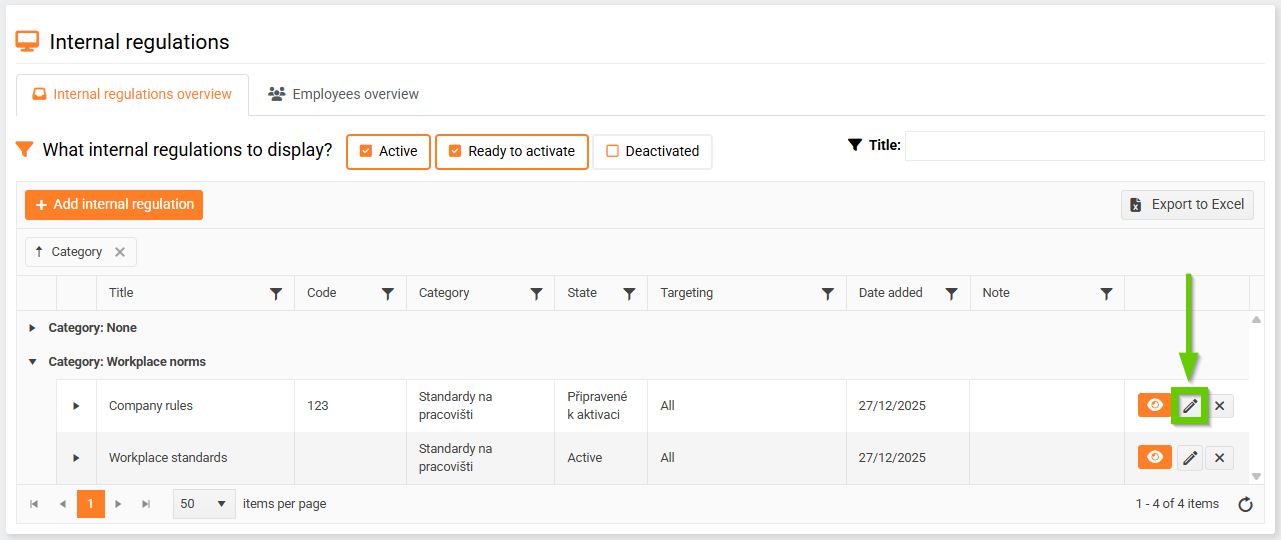Click Export to Excel button

coord(1187,205)
